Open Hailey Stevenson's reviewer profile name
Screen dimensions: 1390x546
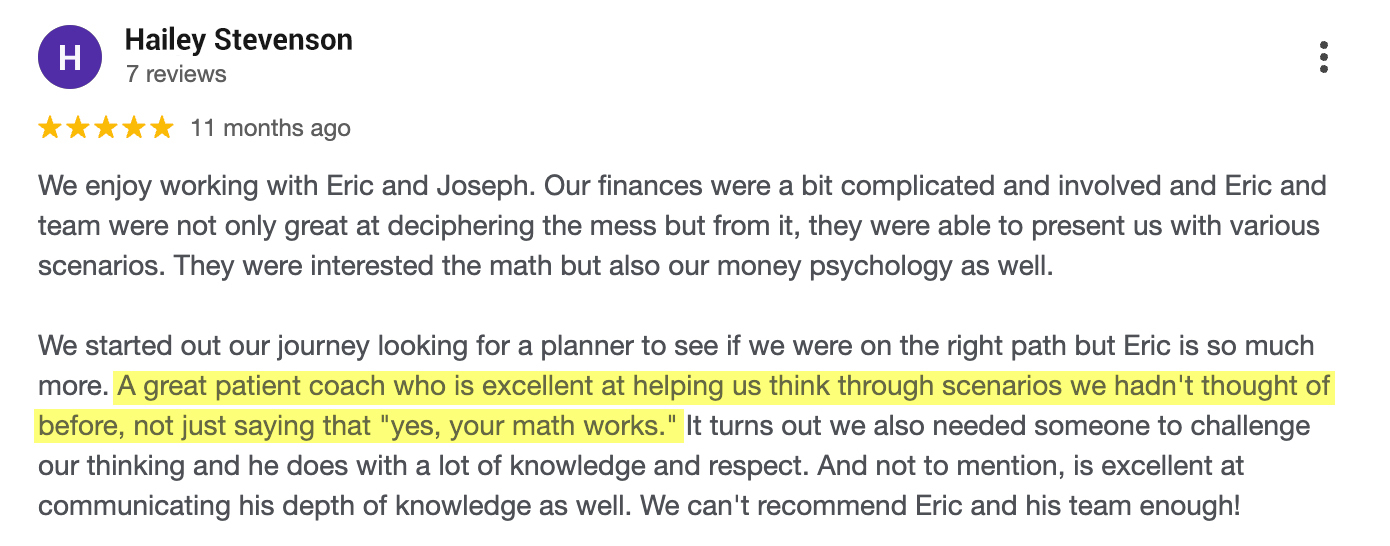238,40
